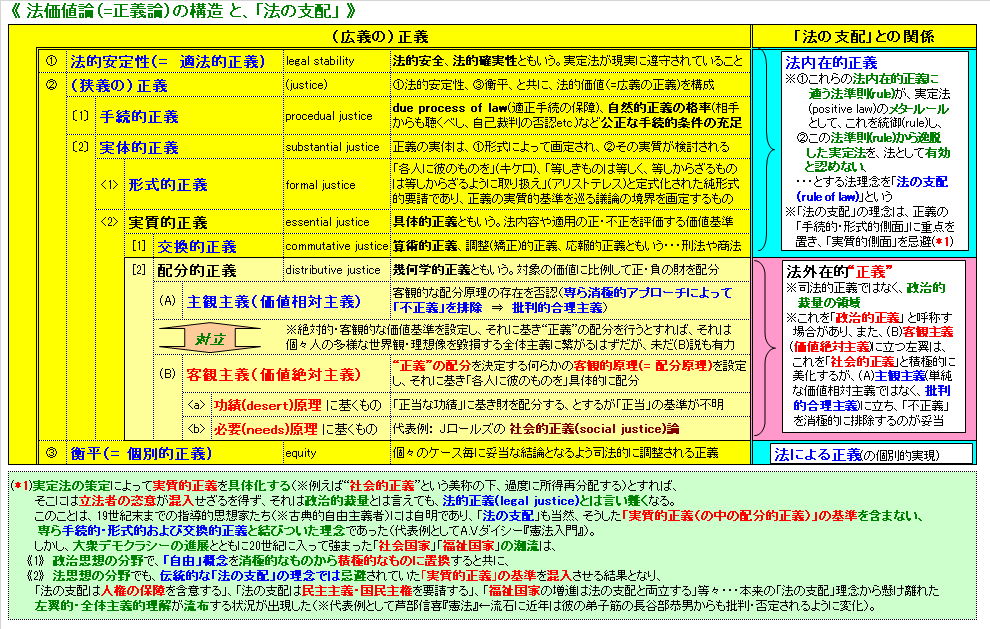The image size is (990, 629).
Task: Click the English term 'essential justice'
Action: click(327, 222)
